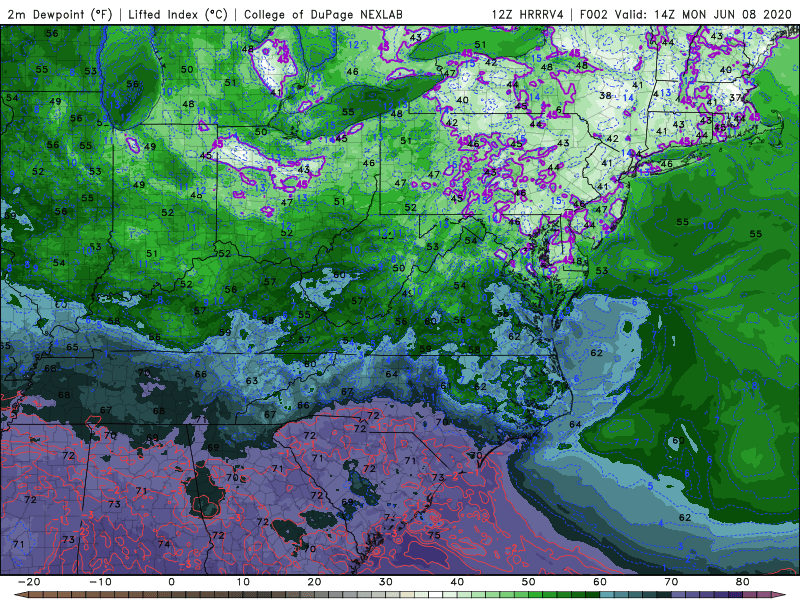Click the 0 label on the color scale
Screen dimensions: 800x600
[x=171, y=582]
